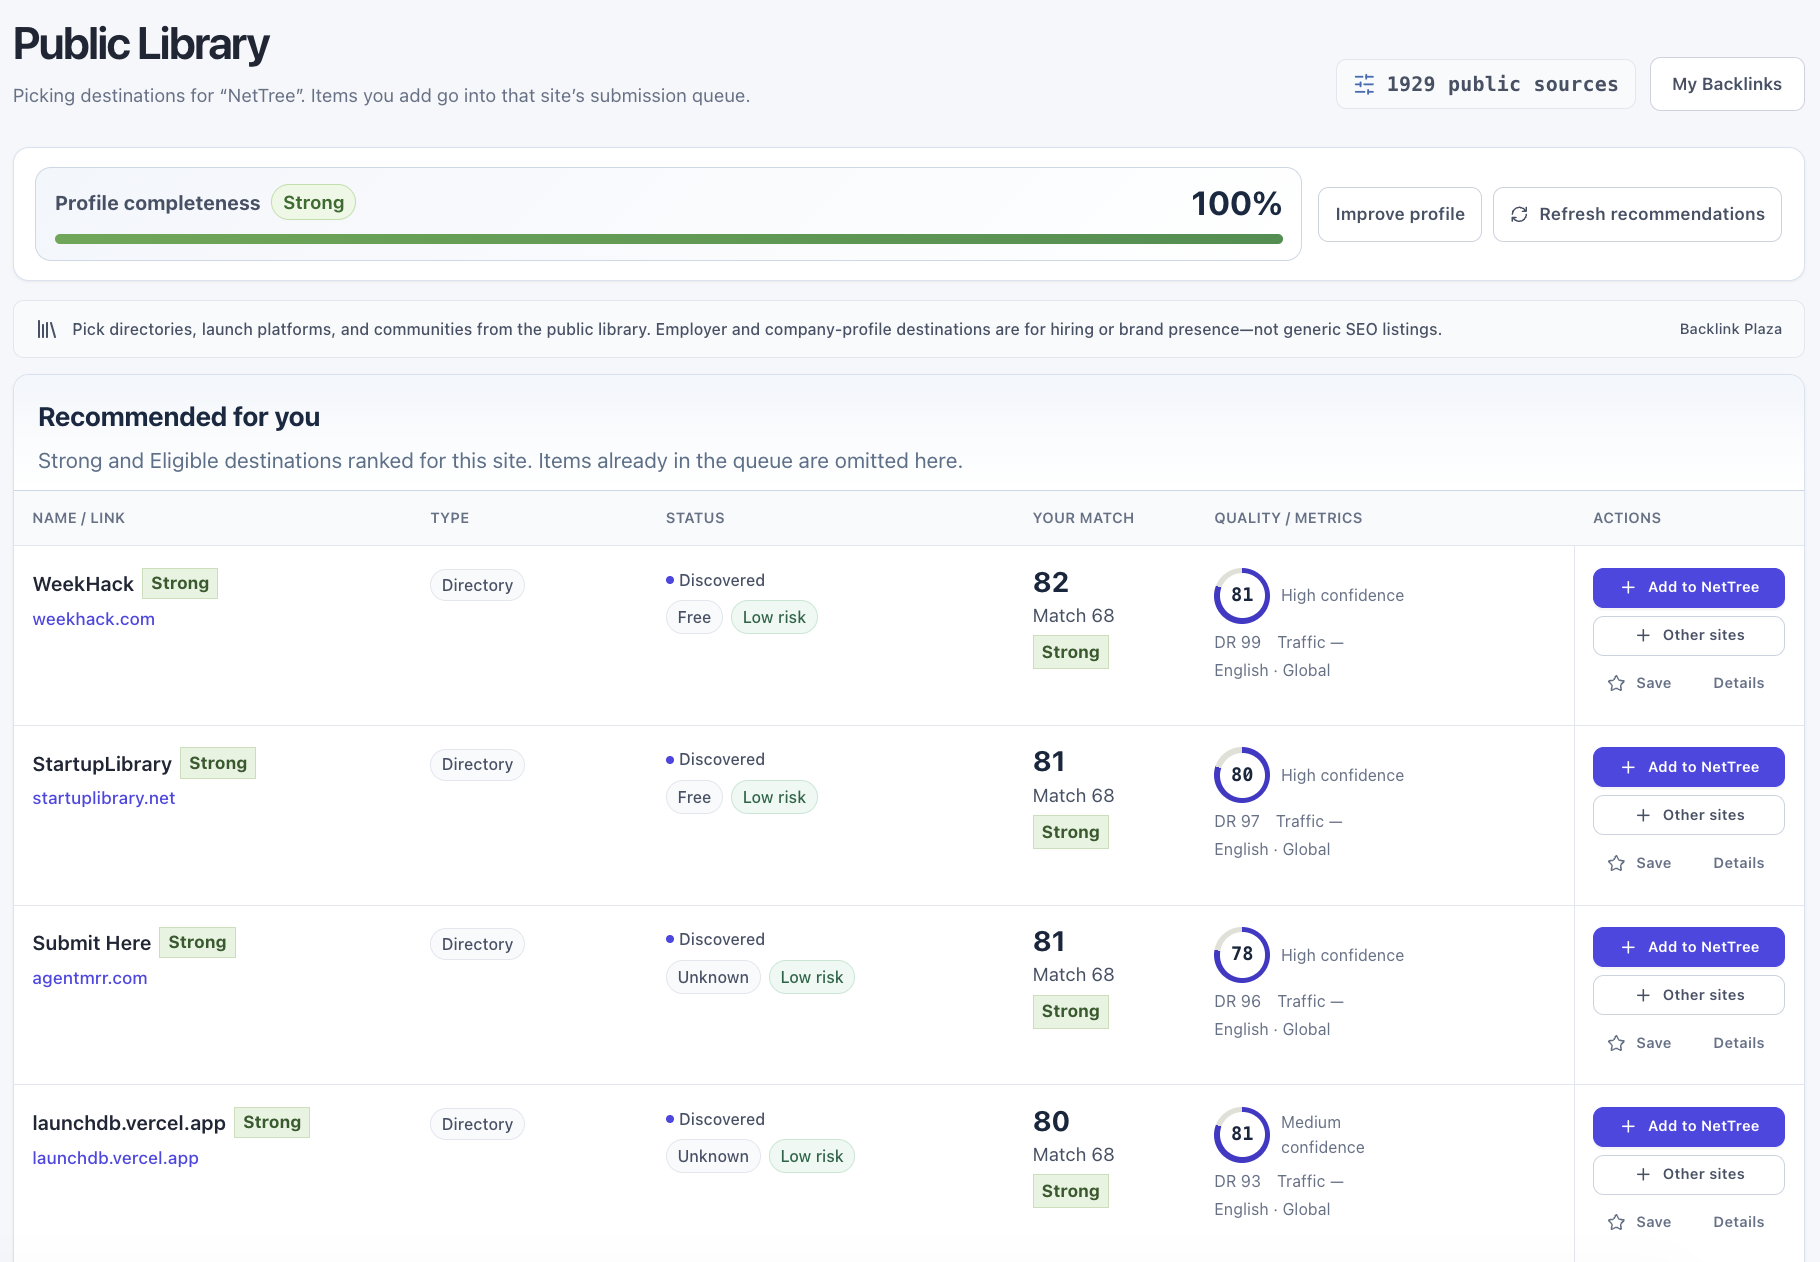
Task: Click the Low risk chip for launchdb.vercel.app
Action: tap(811, 1156)
